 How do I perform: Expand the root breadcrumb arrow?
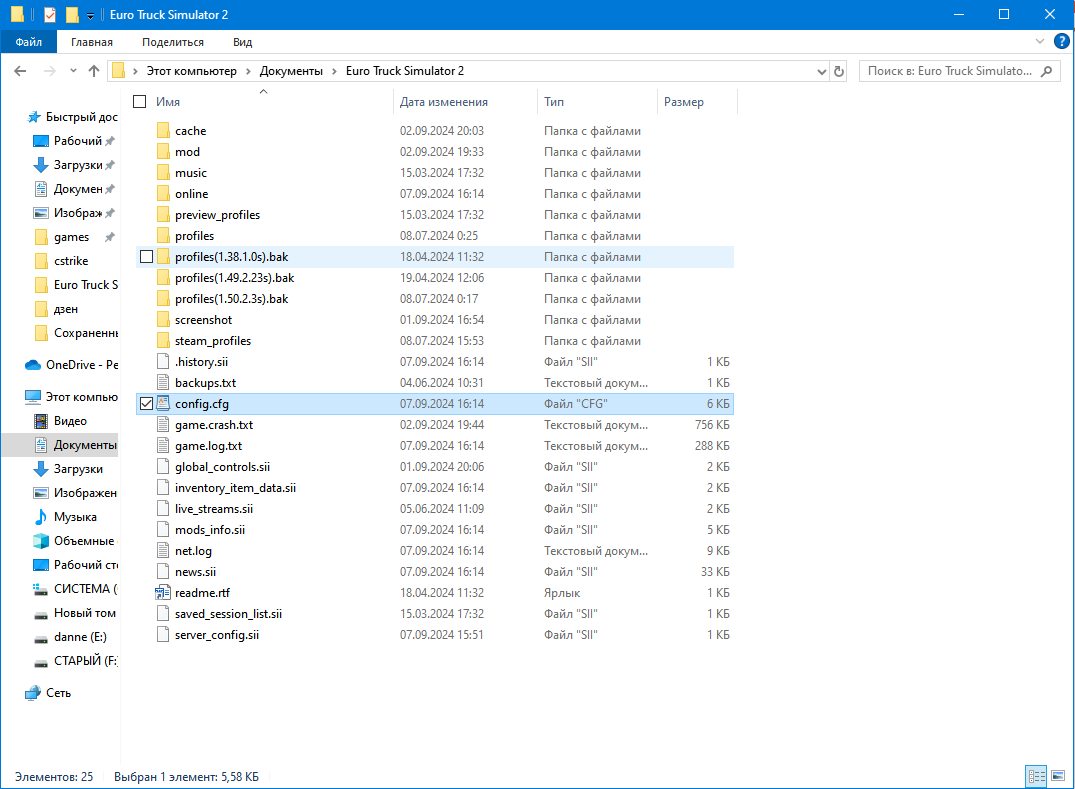pyautogui.click(x=135, y=71)
